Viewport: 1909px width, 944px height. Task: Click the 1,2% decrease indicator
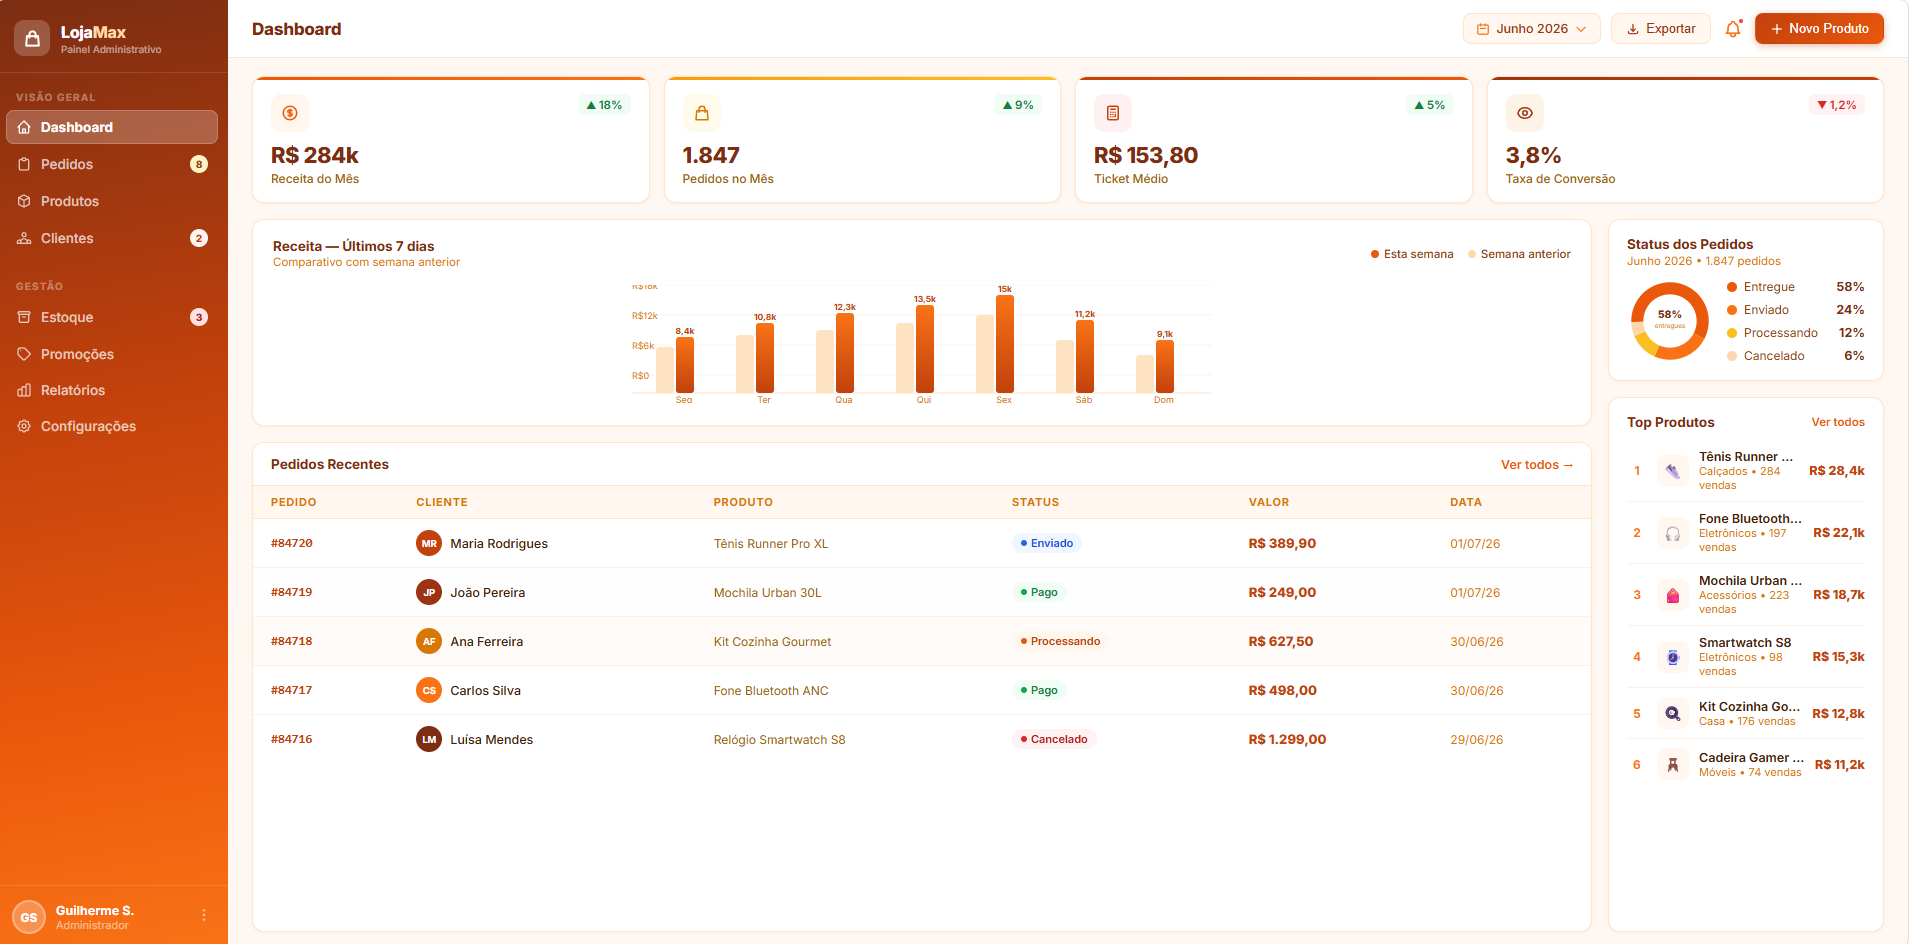[x=1837, y=105]
